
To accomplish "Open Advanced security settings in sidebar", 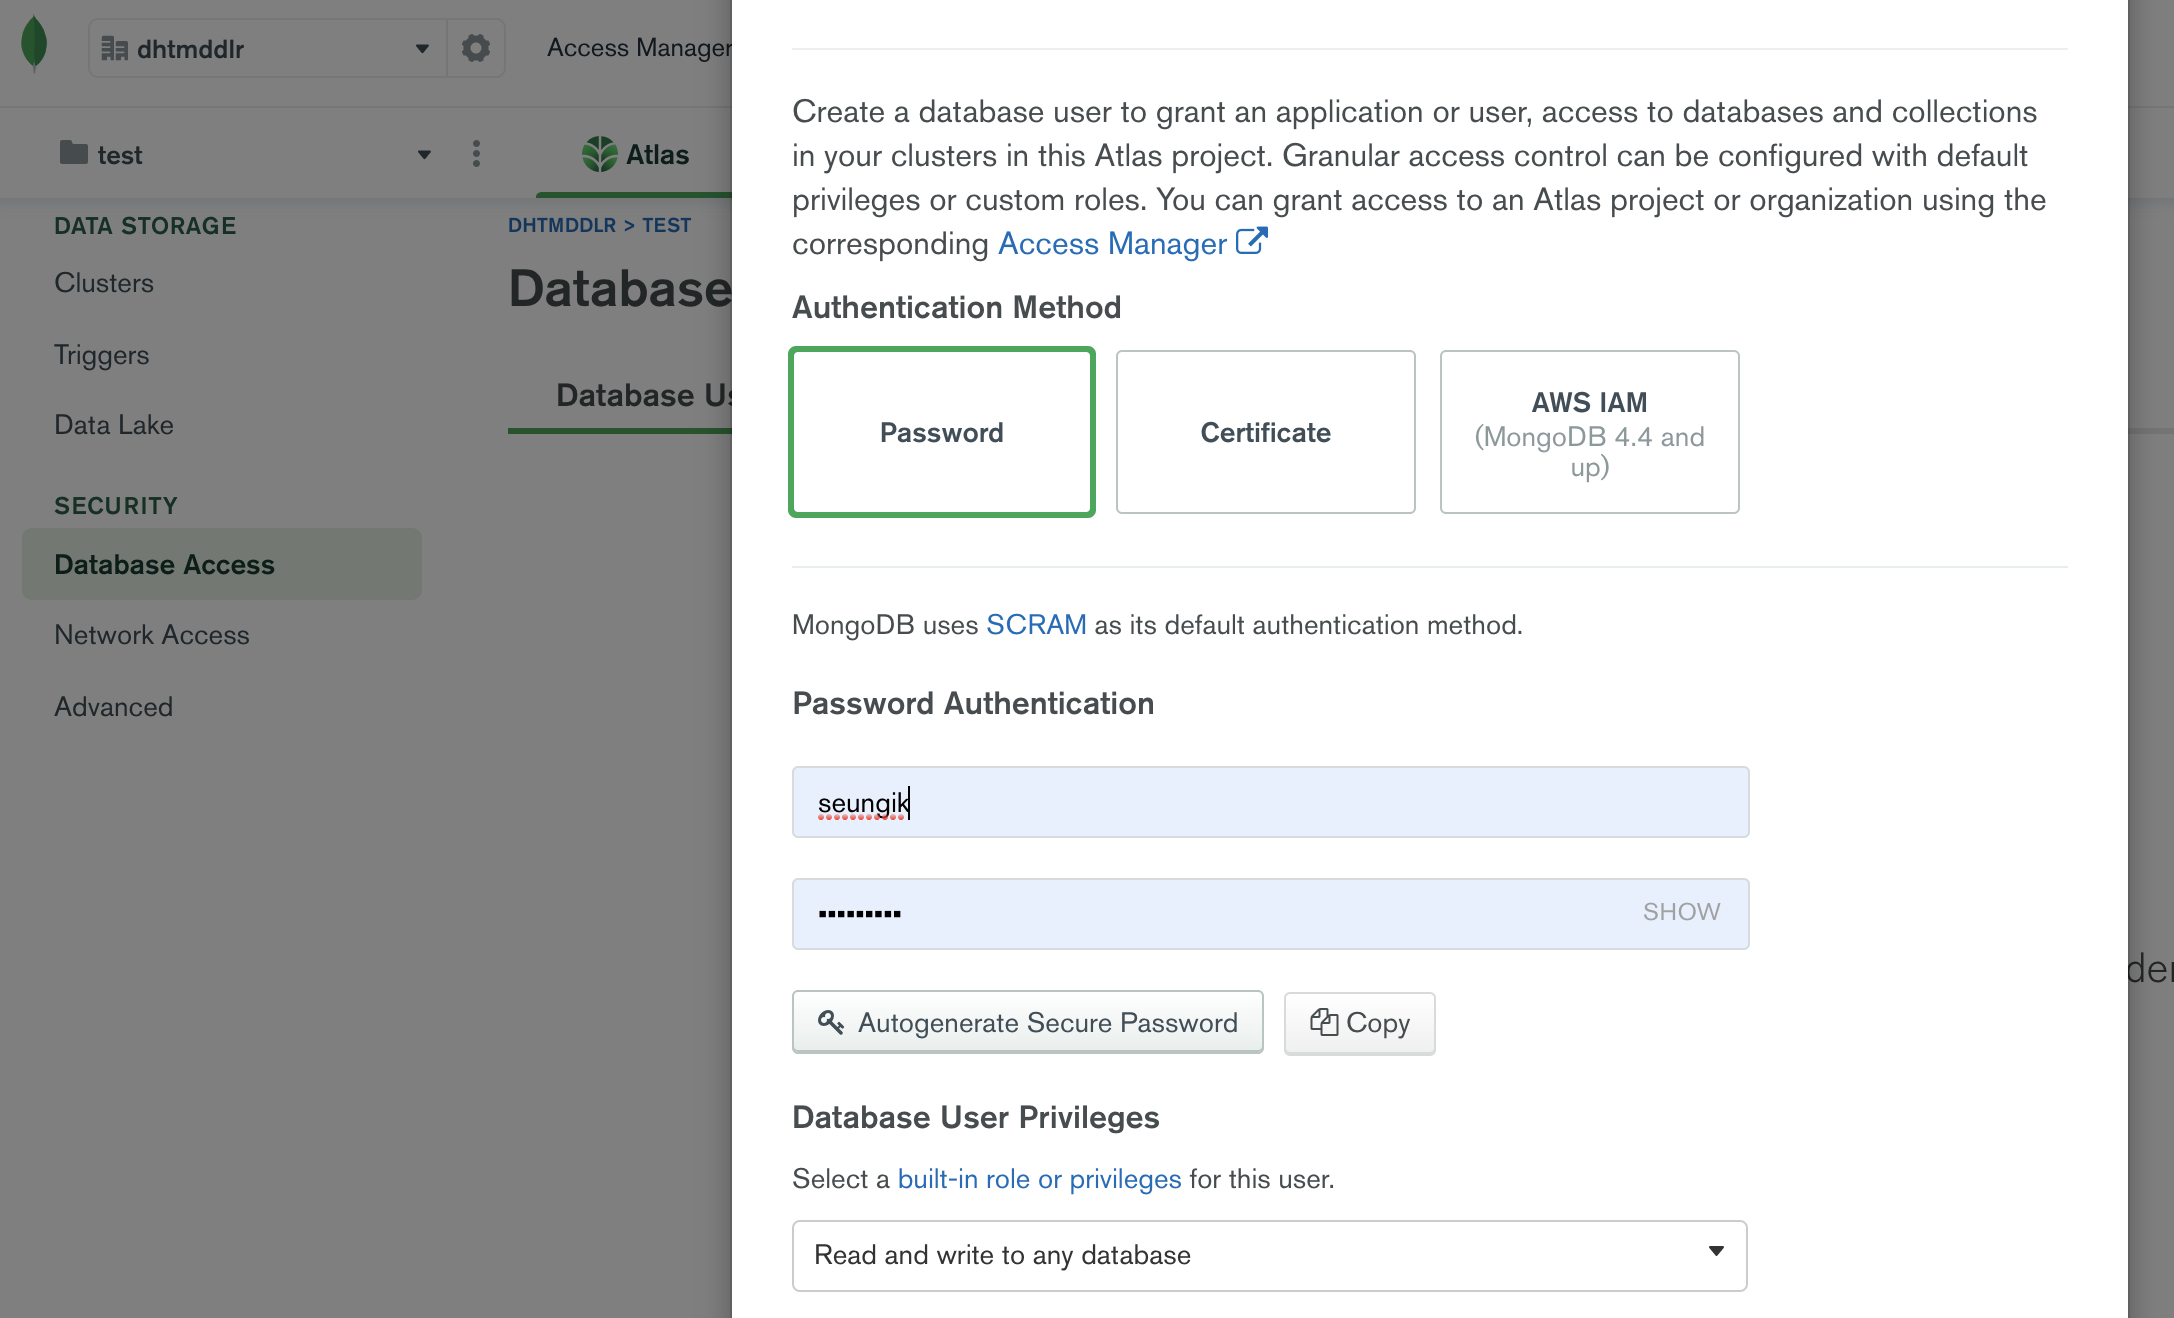I will 114,707.
